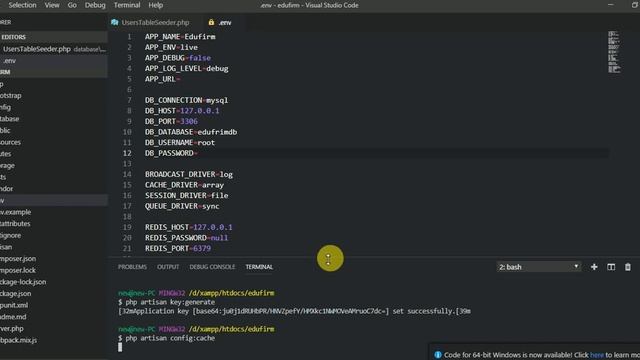This screenshot has width=640, height=360.
Task: Expand the vendor folder in explorer
Action: point(7,189)
